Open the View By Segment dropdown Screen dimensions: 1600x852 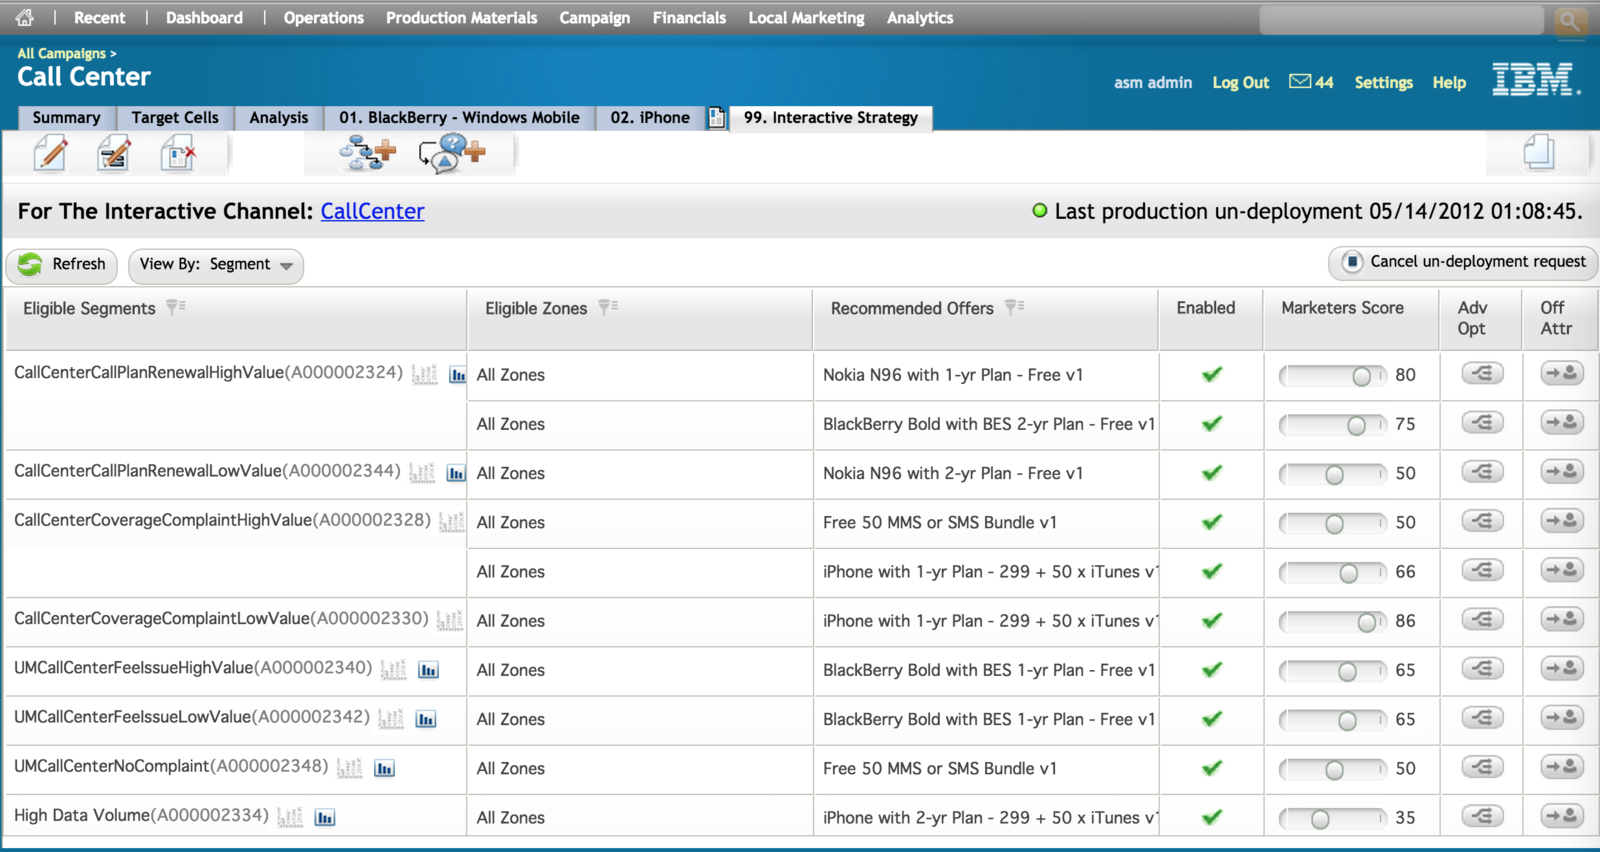216,265
